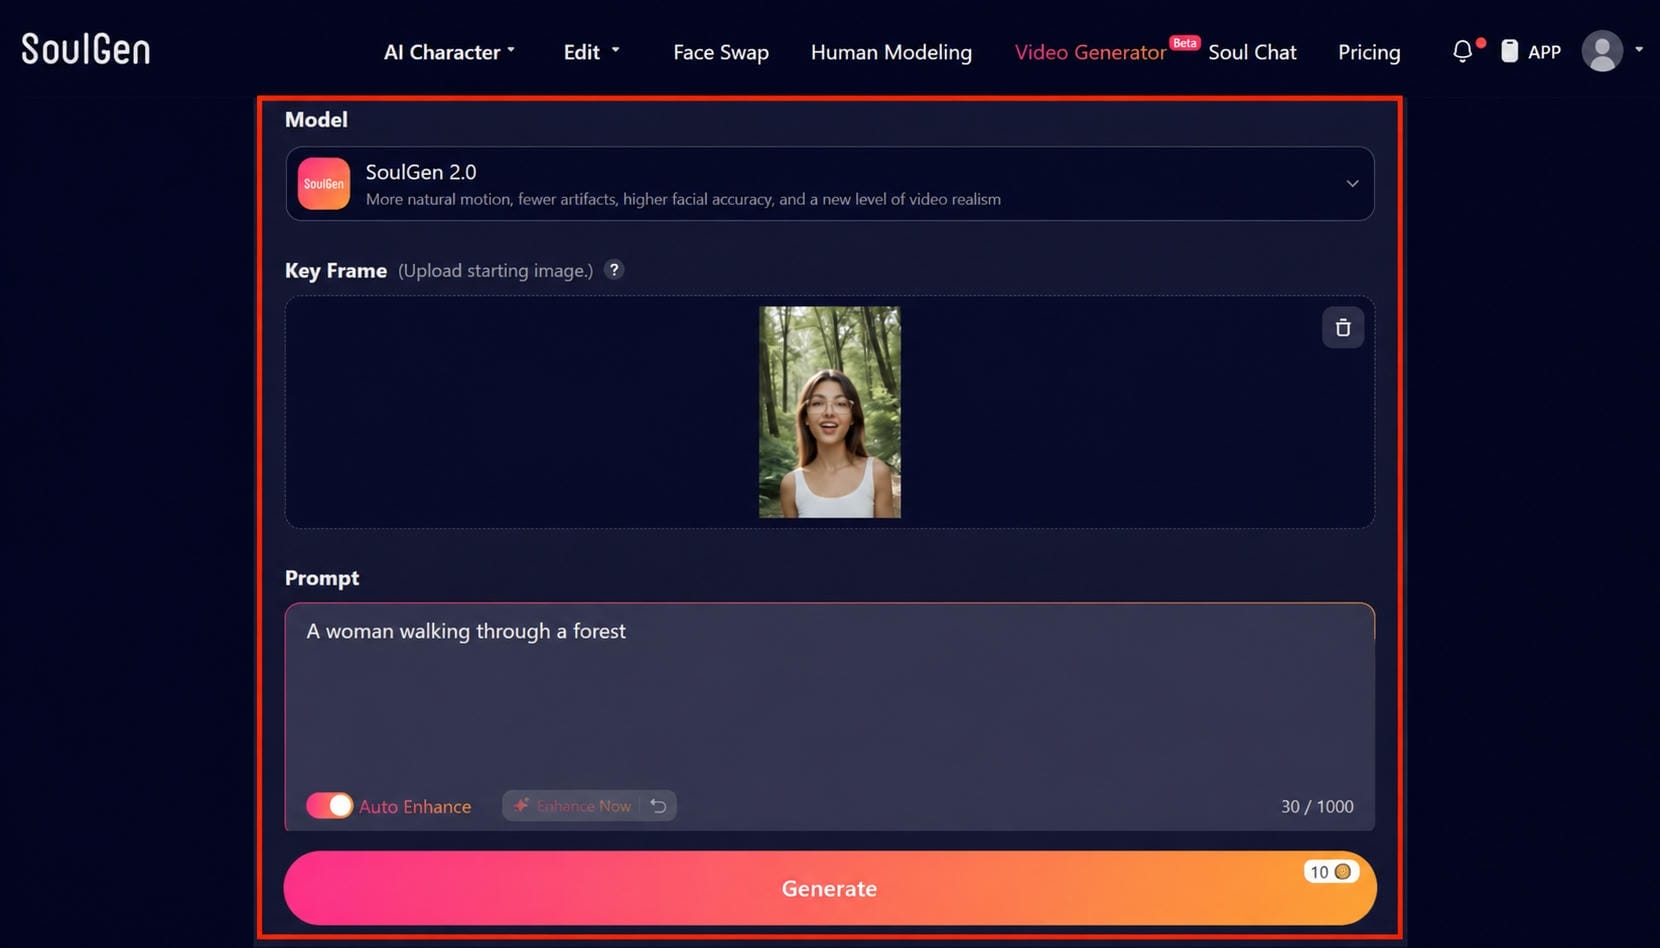The width and height of the screenshot is (1660, 948).
Task: Click the Generate button
Action: point(830,888)
